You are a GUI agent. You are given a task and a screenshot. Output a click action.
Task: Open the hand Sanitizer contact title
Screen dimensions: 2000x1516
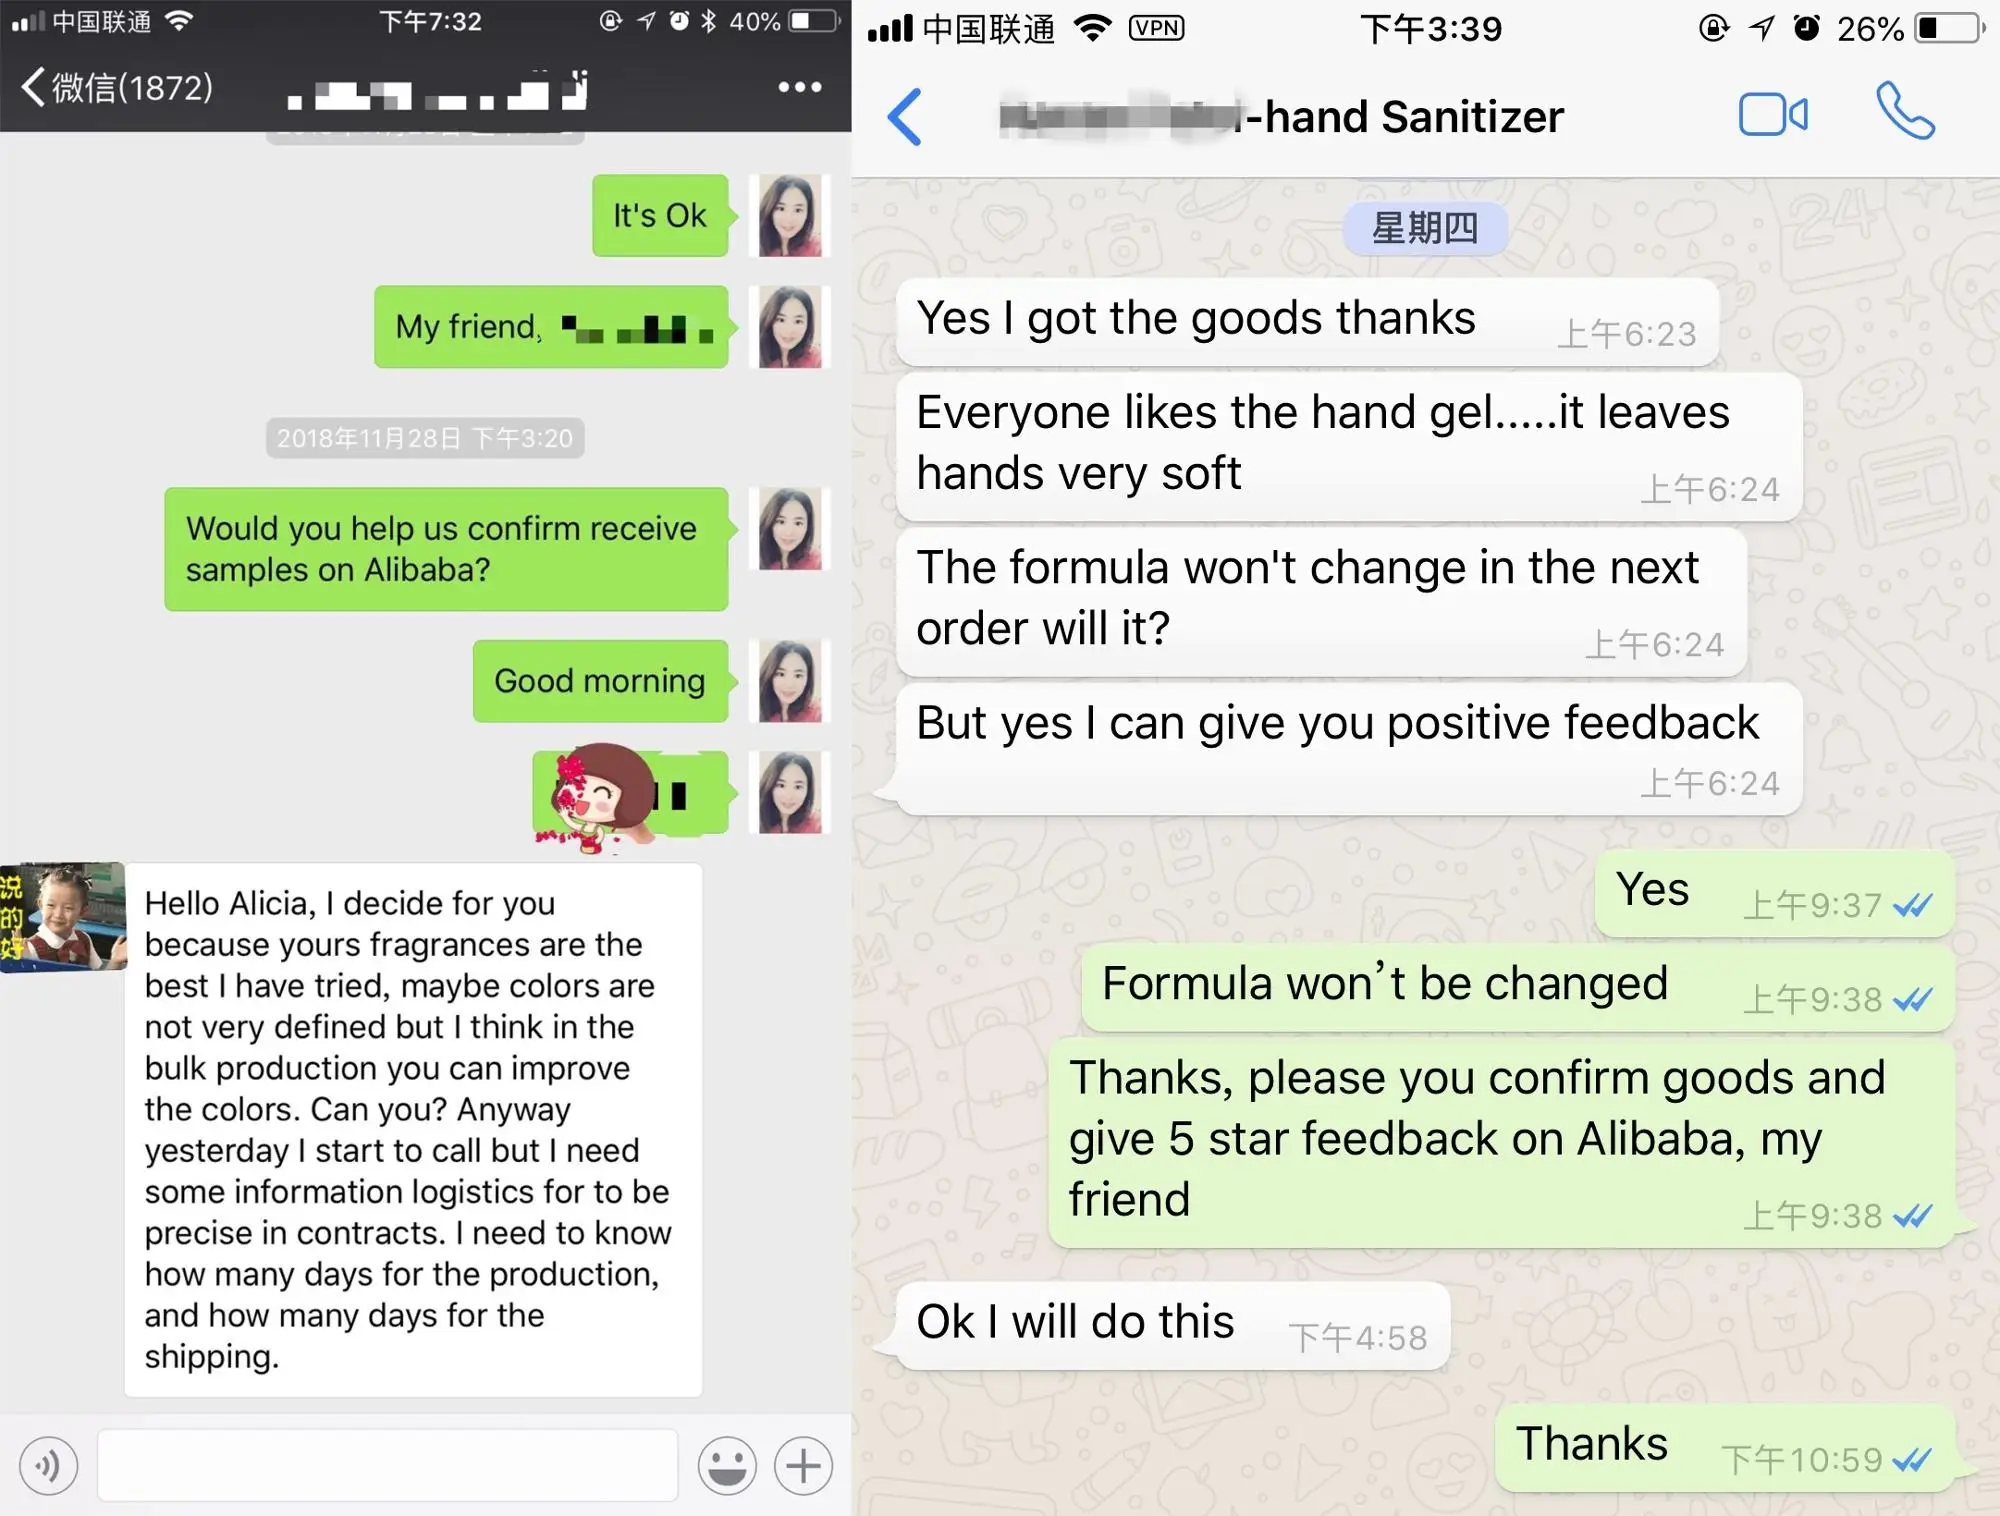(x=1282, y=117)
